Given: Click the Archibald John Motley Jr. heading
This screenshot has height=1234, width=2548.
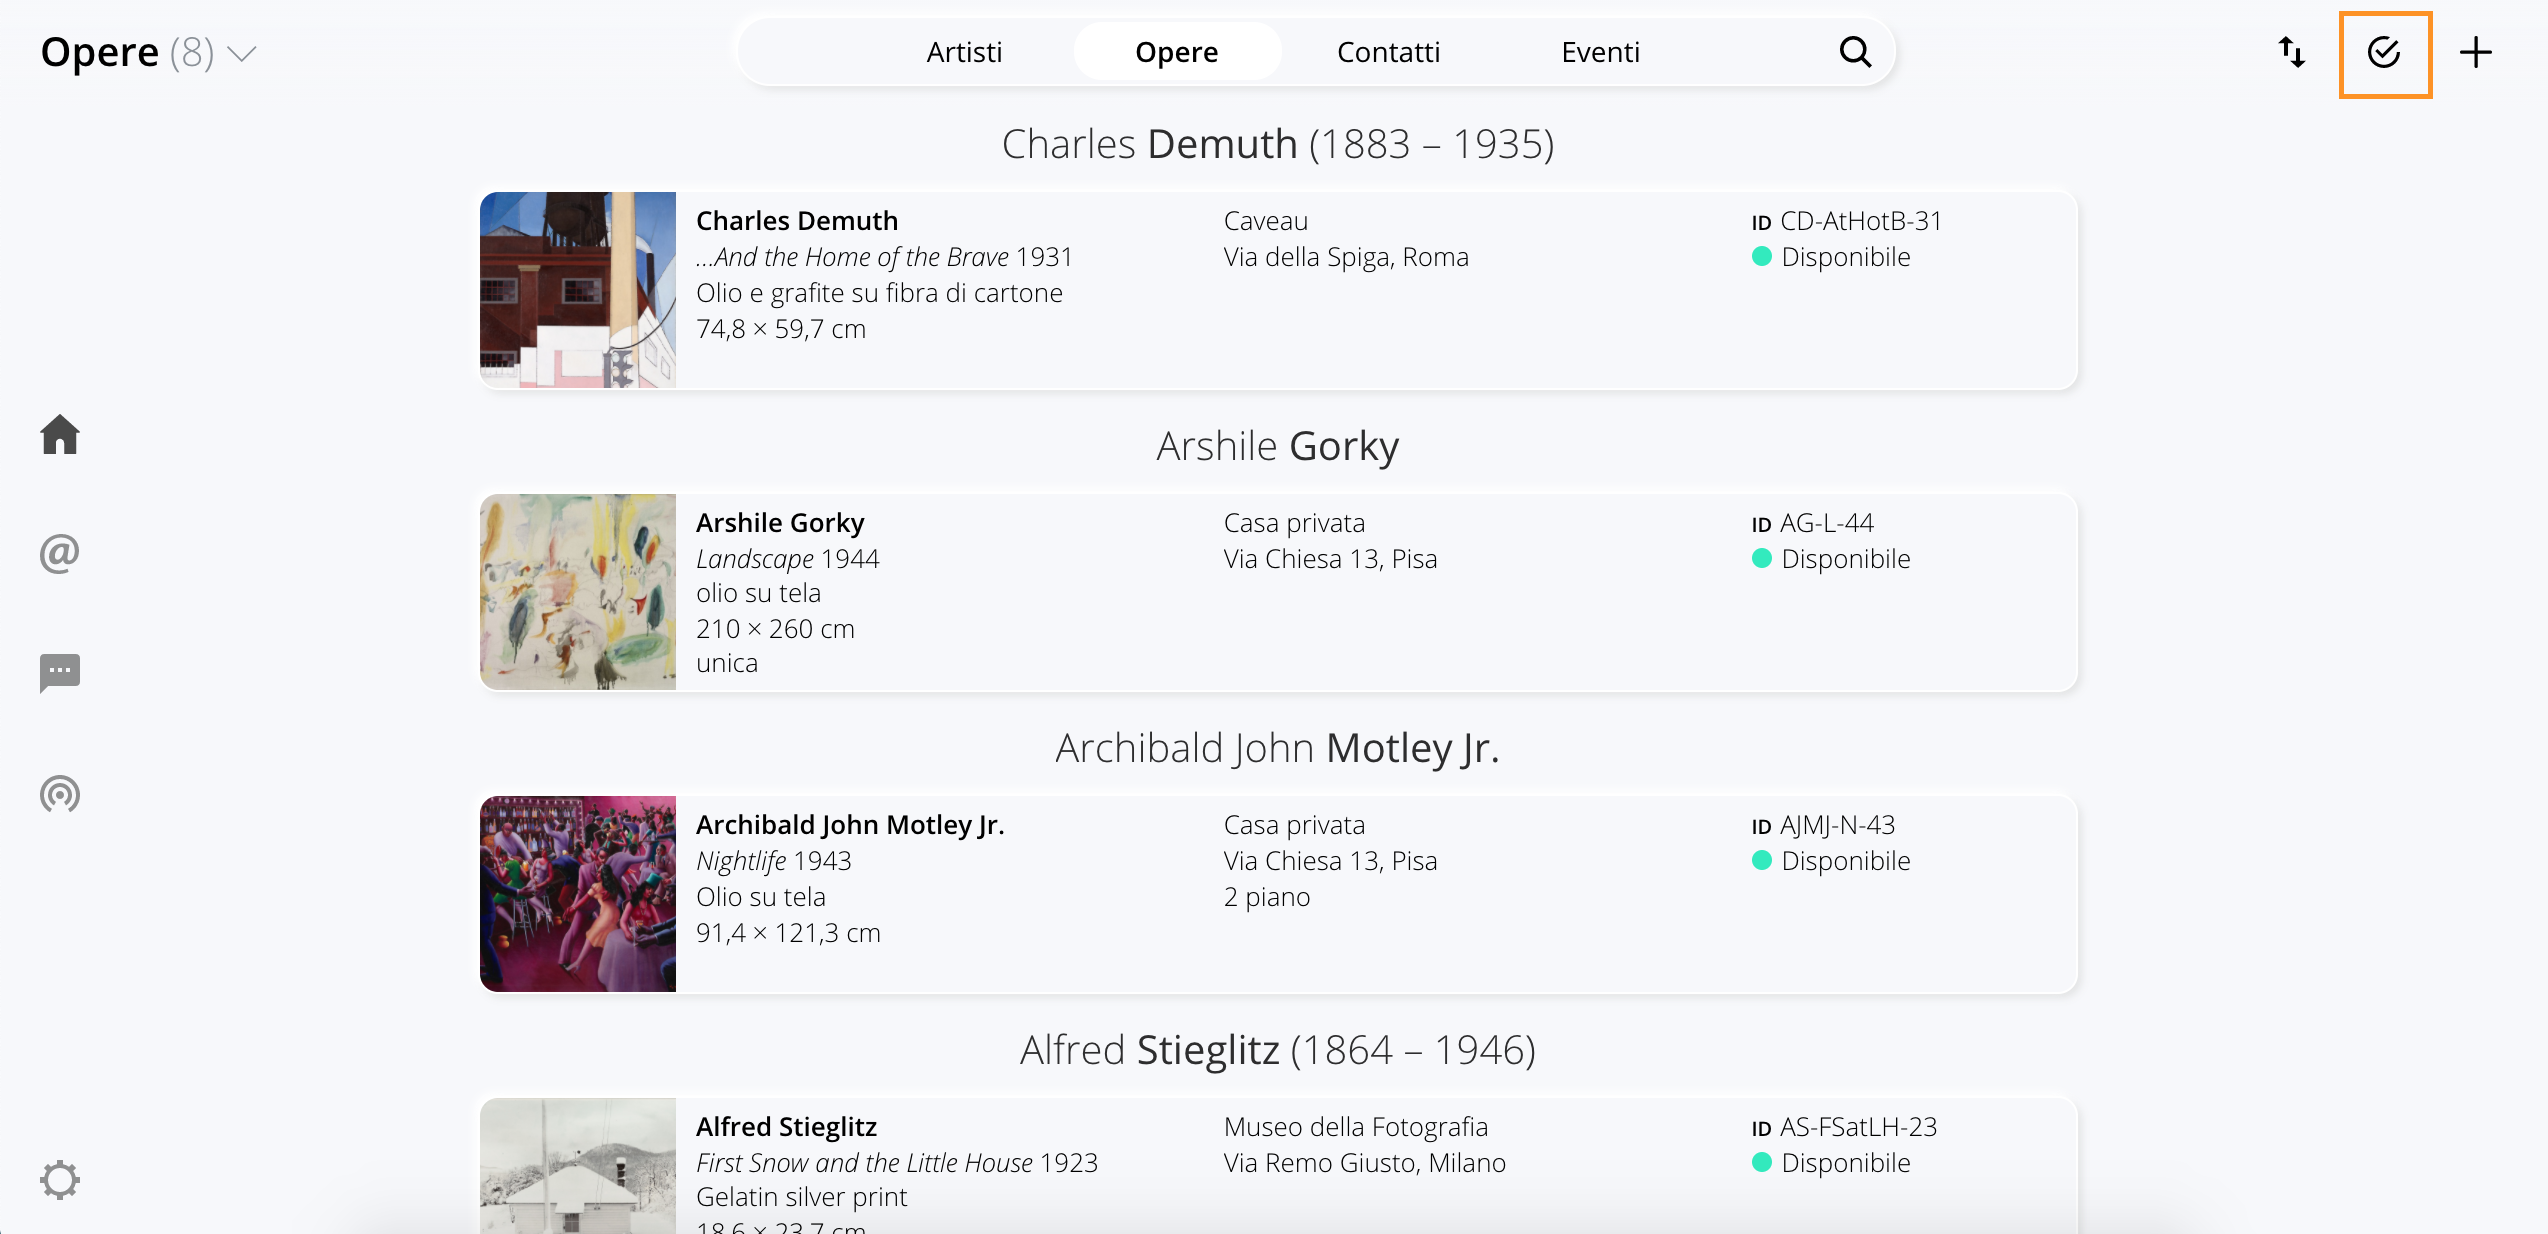Looking at the screenshot, I should coord(1278,748).
